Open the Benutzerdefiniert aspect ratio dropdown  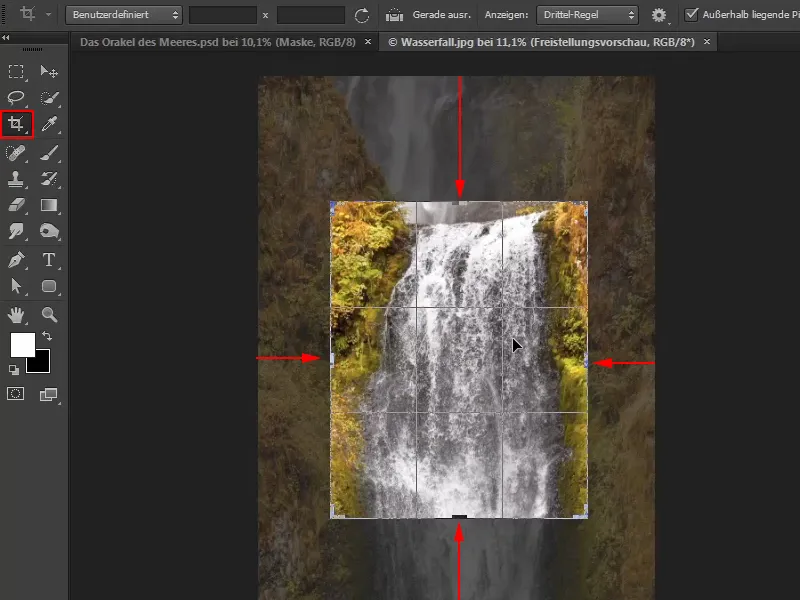[124, 15]
